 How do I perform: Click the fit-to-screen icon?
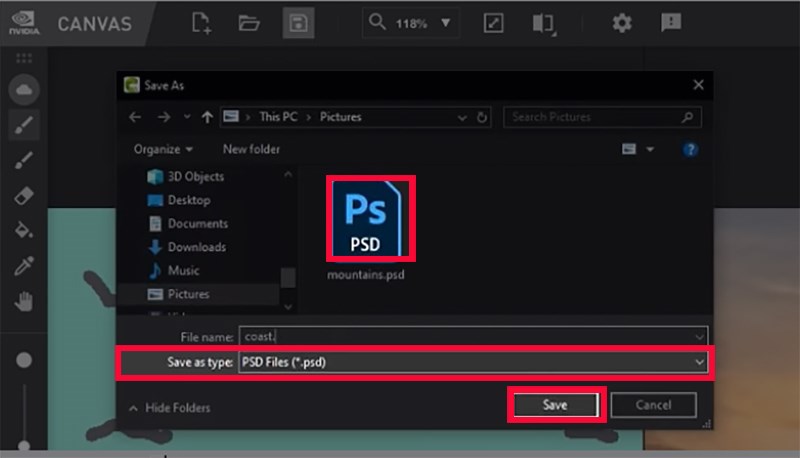[x=493, y=23]
